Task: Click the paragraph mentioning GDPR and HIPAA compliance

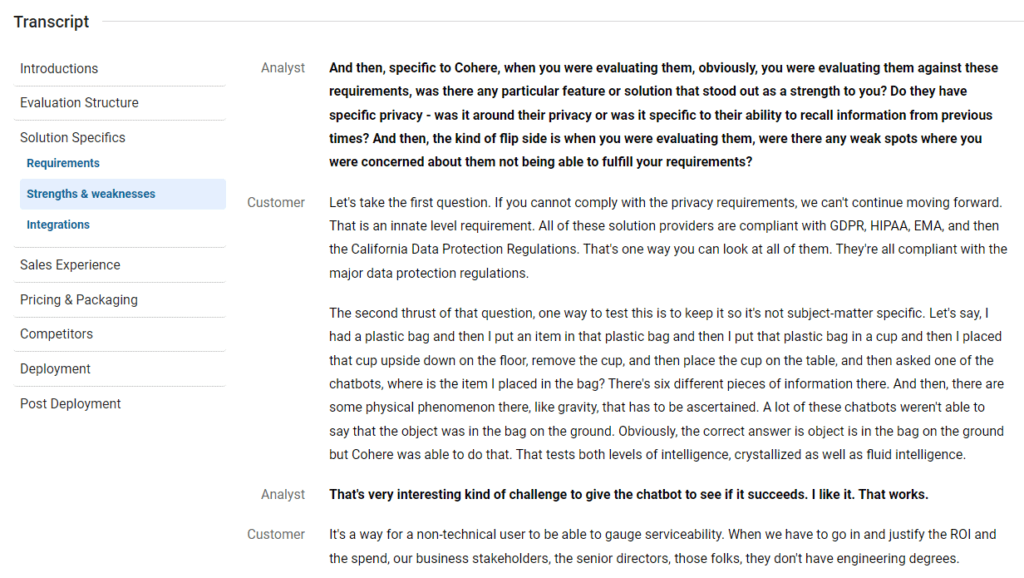Action: (668, 237)
